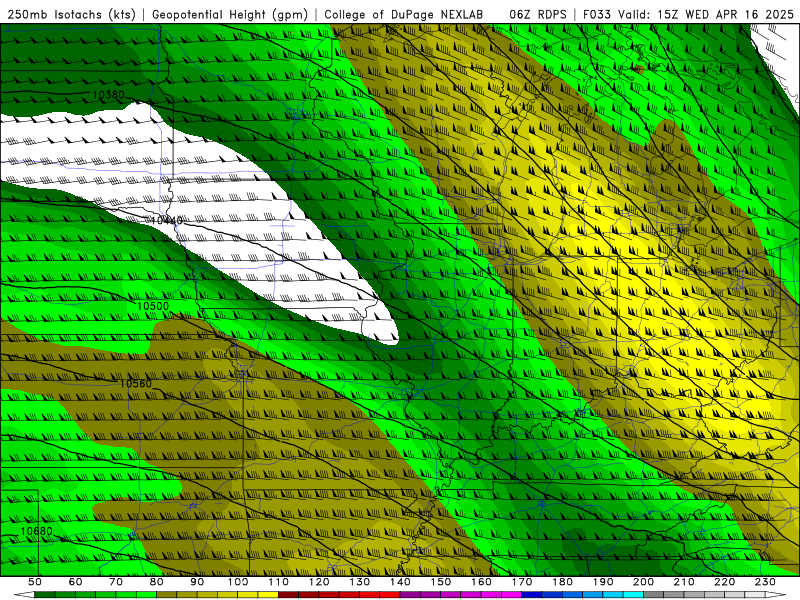Image resolution: width=800 pixels, height=600 pixels.
Task: Click the 130 value on the color scale
Action: tap(359, 582)
